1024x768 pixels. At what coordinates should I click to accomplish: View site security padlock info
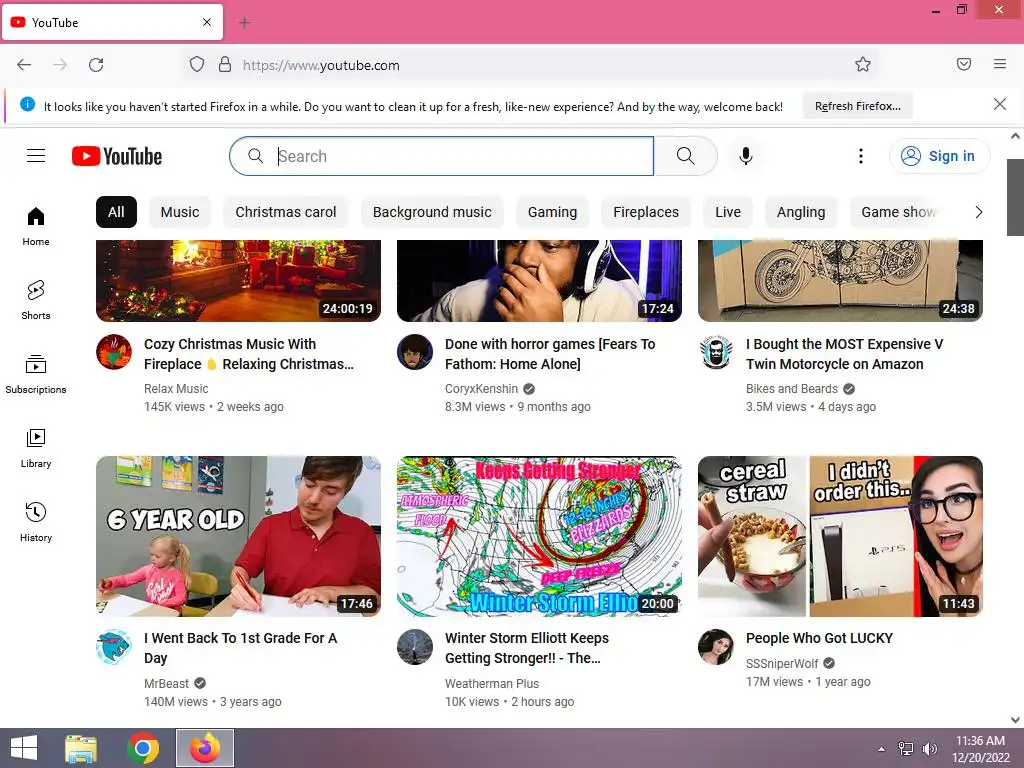click(x=225, y=65)
